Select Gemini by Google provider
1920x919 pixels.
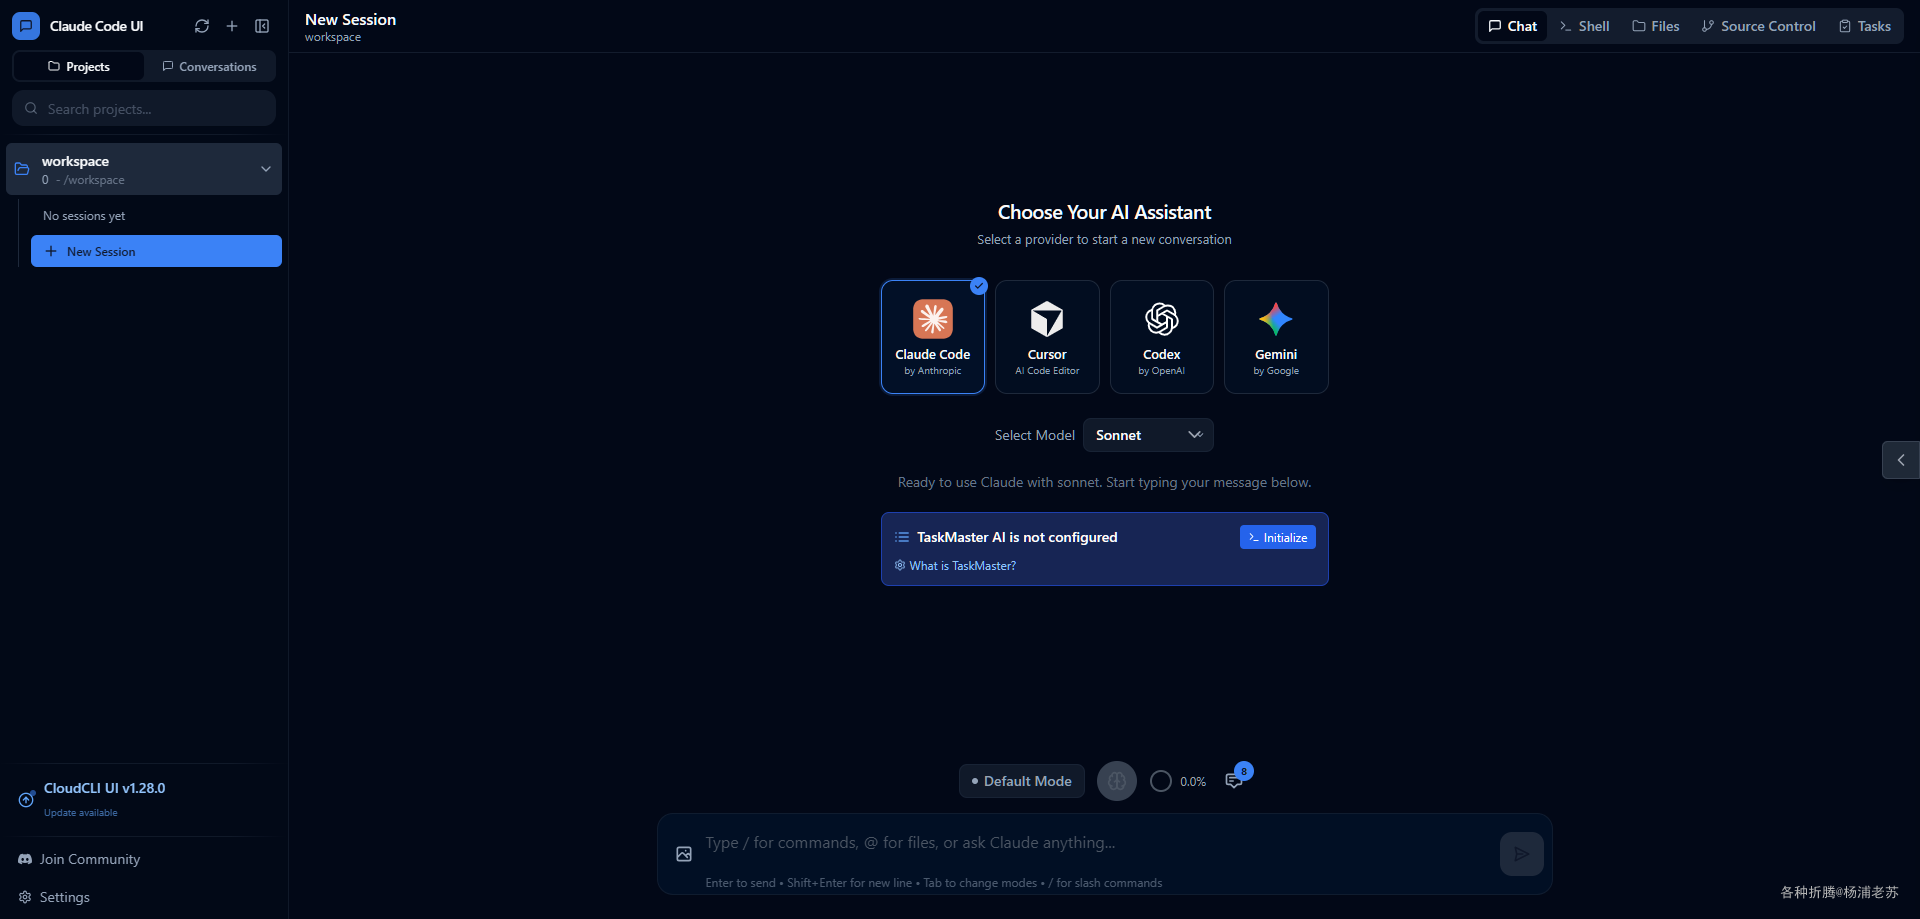1276,337
